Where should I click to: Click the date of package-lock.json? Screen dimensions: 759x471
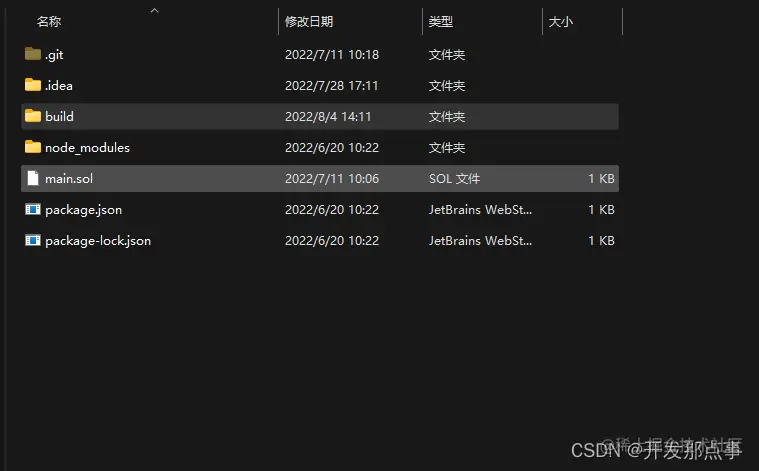point(332,241)
